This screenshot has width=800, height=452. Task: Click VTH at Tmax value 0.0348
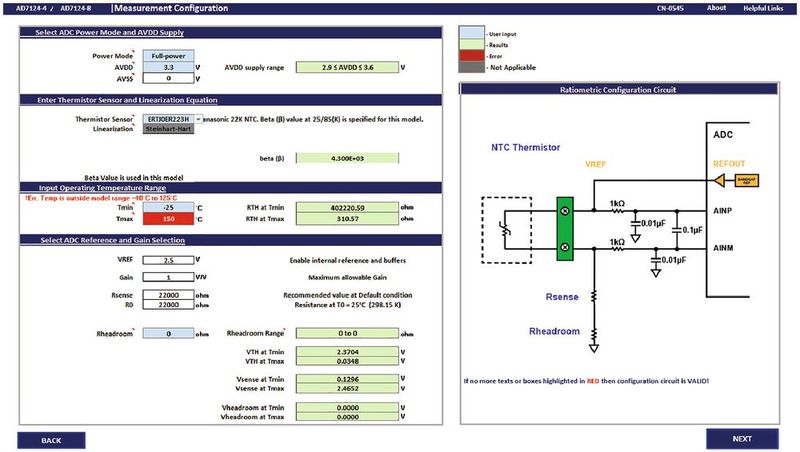point(347,361)
